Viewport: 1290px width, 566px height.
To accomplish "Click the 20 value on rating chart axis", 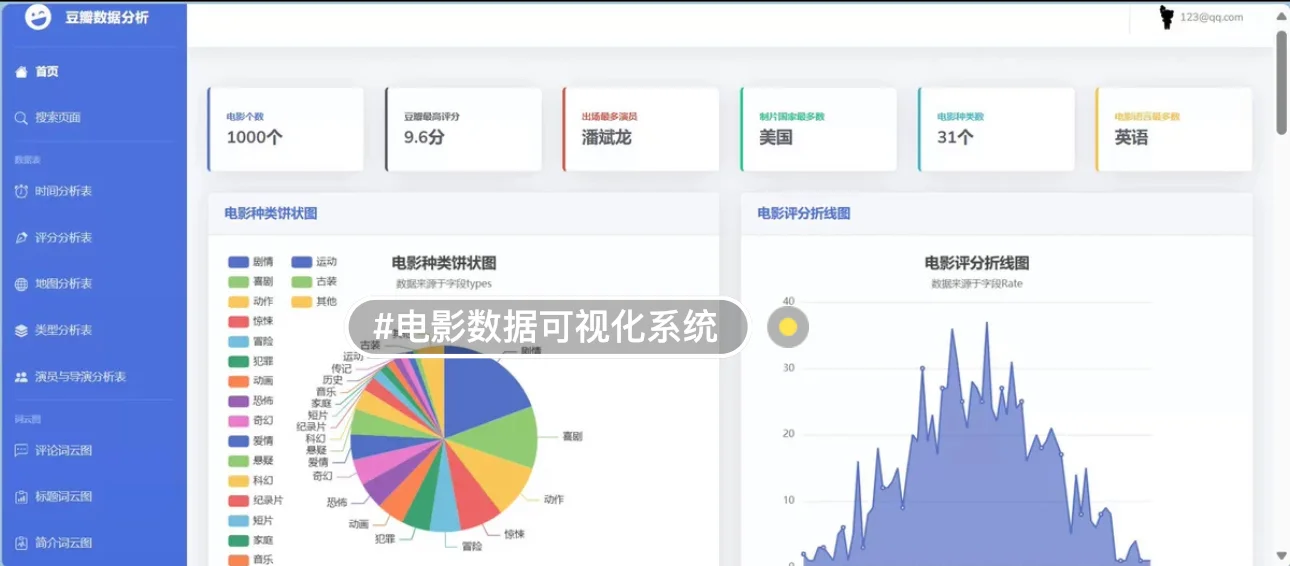I will (x=788, y=434).
